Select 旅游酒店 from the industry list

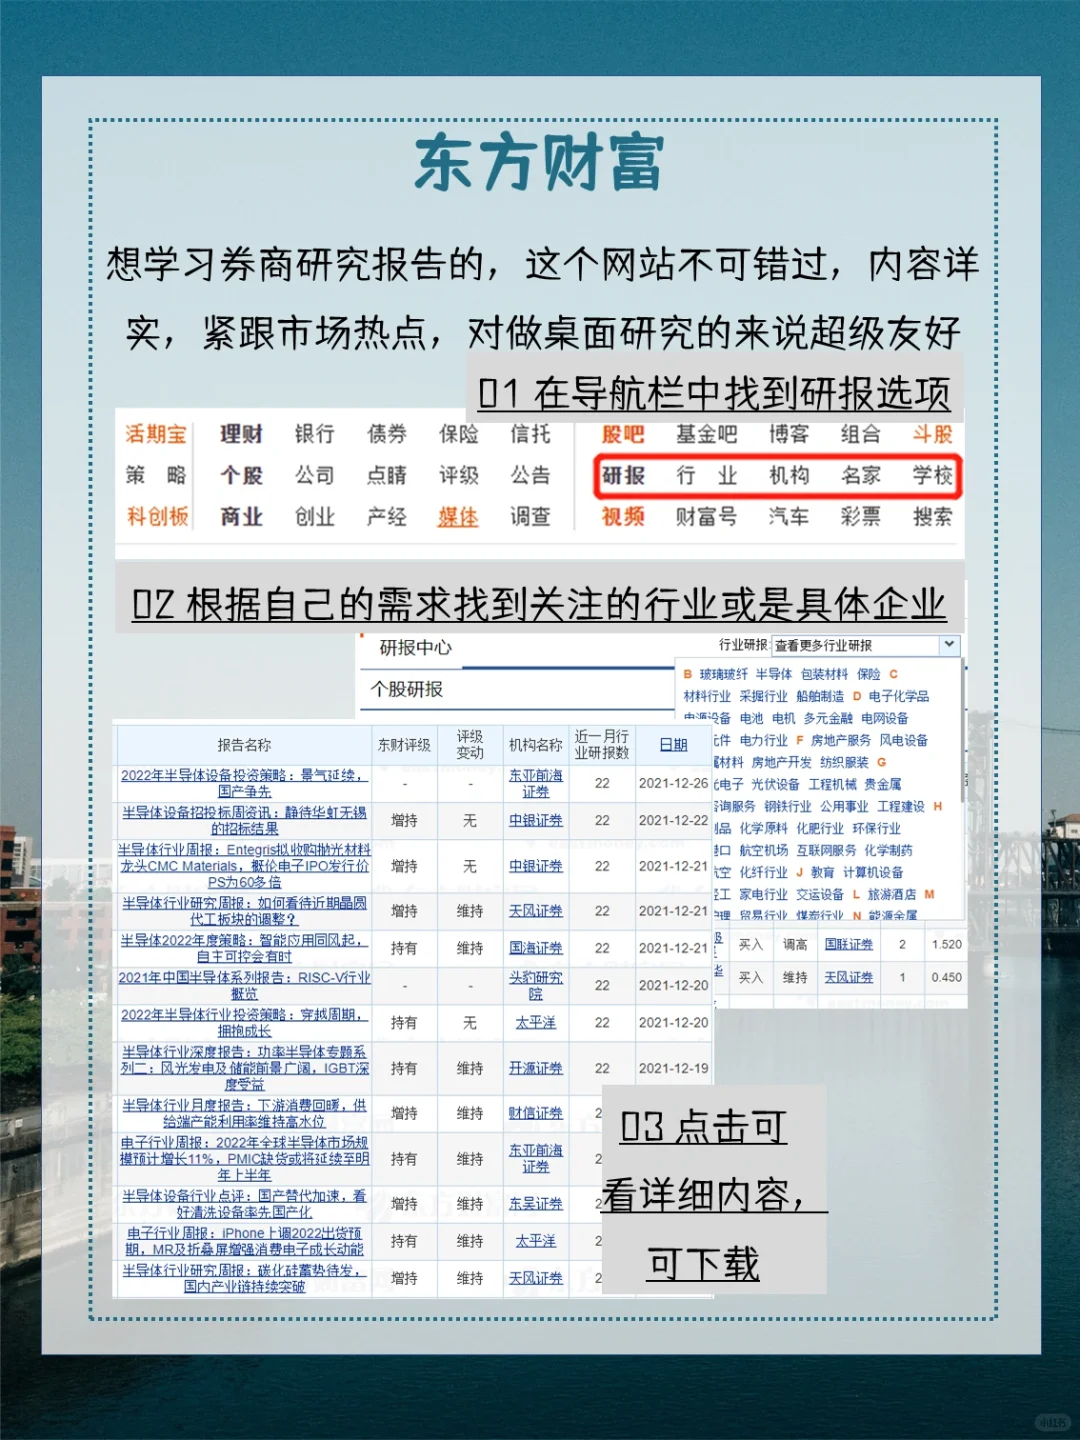tap(892, 894)
